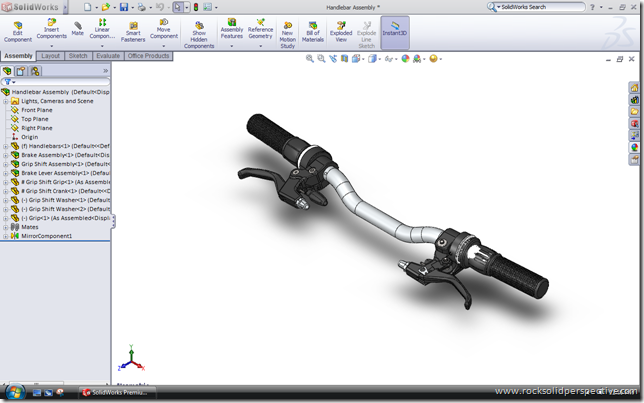This screenshot has width=644, height=403.
Task: Click the Select cursor tool
Action: tap(177, 7)
